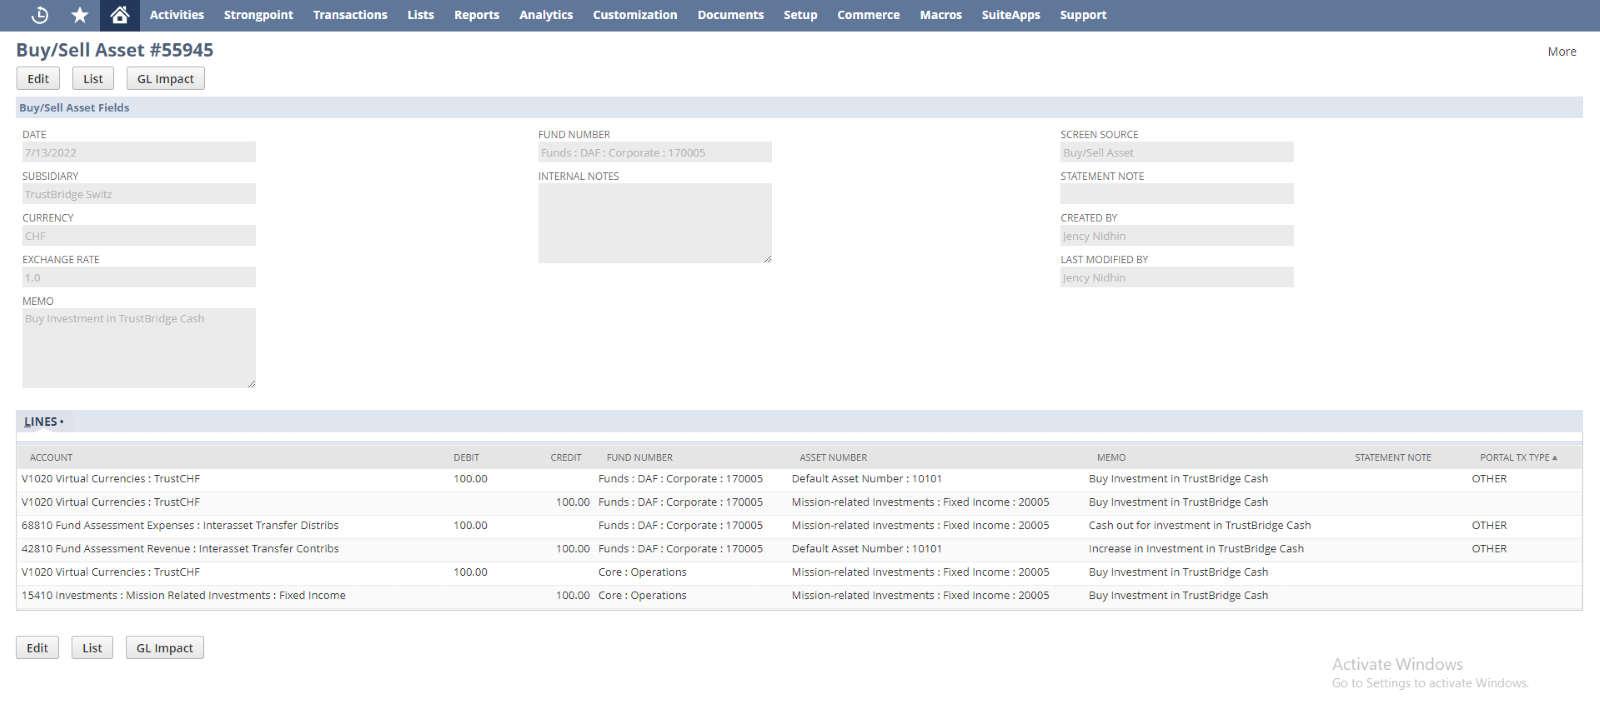1600x710 pixels.
Task: Select the 15410 Investments account row
Action: coord(183,596)
